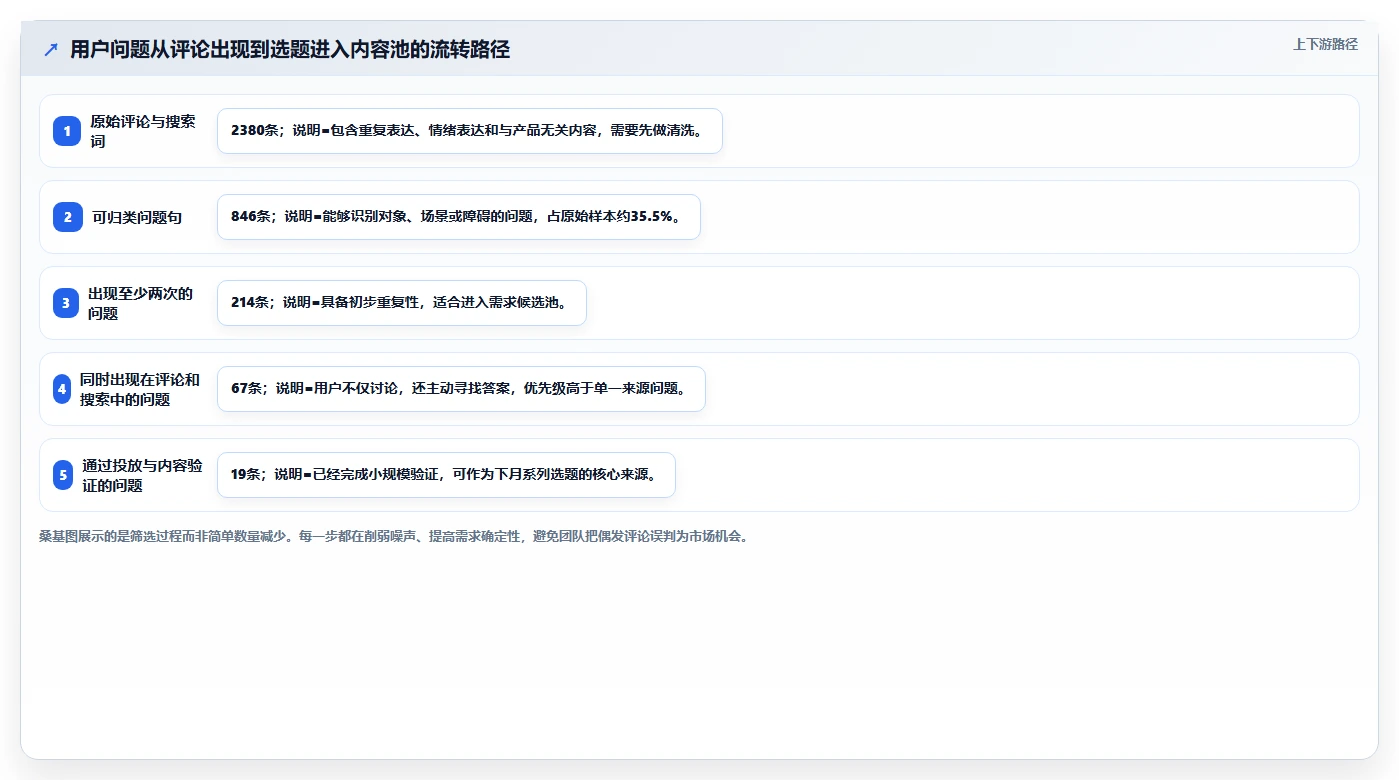Select the 原始评论与搜索词 step label
Image resolution: width=1399 pixels, height=780 pixels.
pyautogui.click(x=143, y=131)
